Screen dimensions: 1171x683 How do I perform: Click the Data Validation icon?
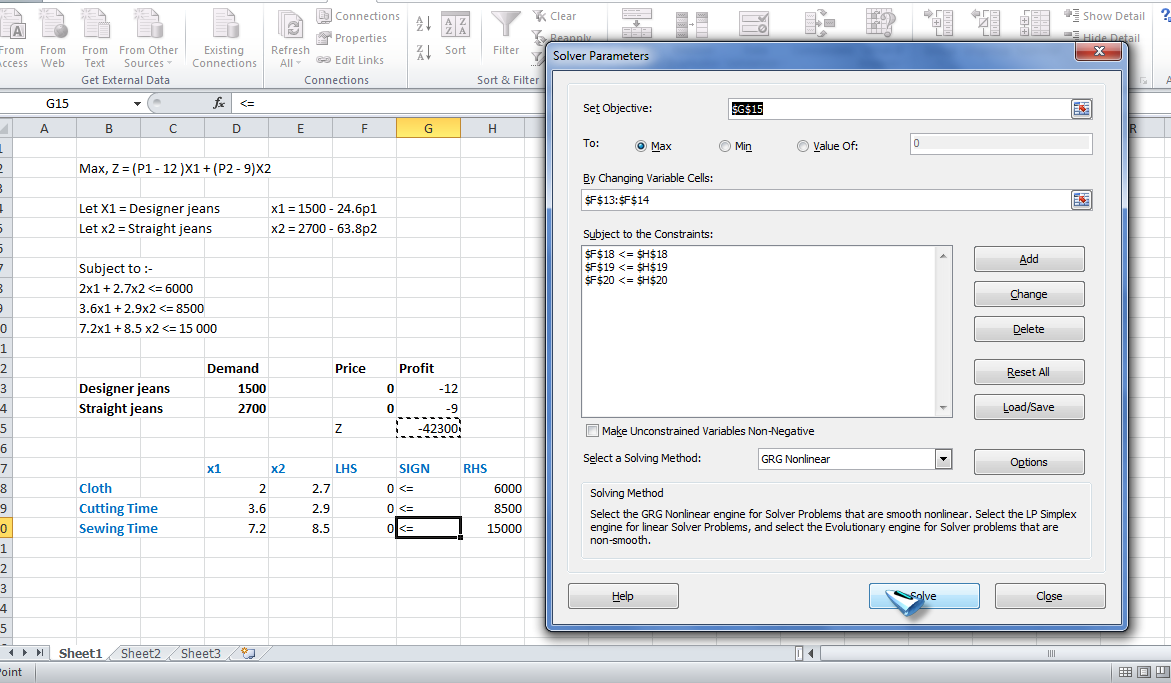[x=754, y=24]
